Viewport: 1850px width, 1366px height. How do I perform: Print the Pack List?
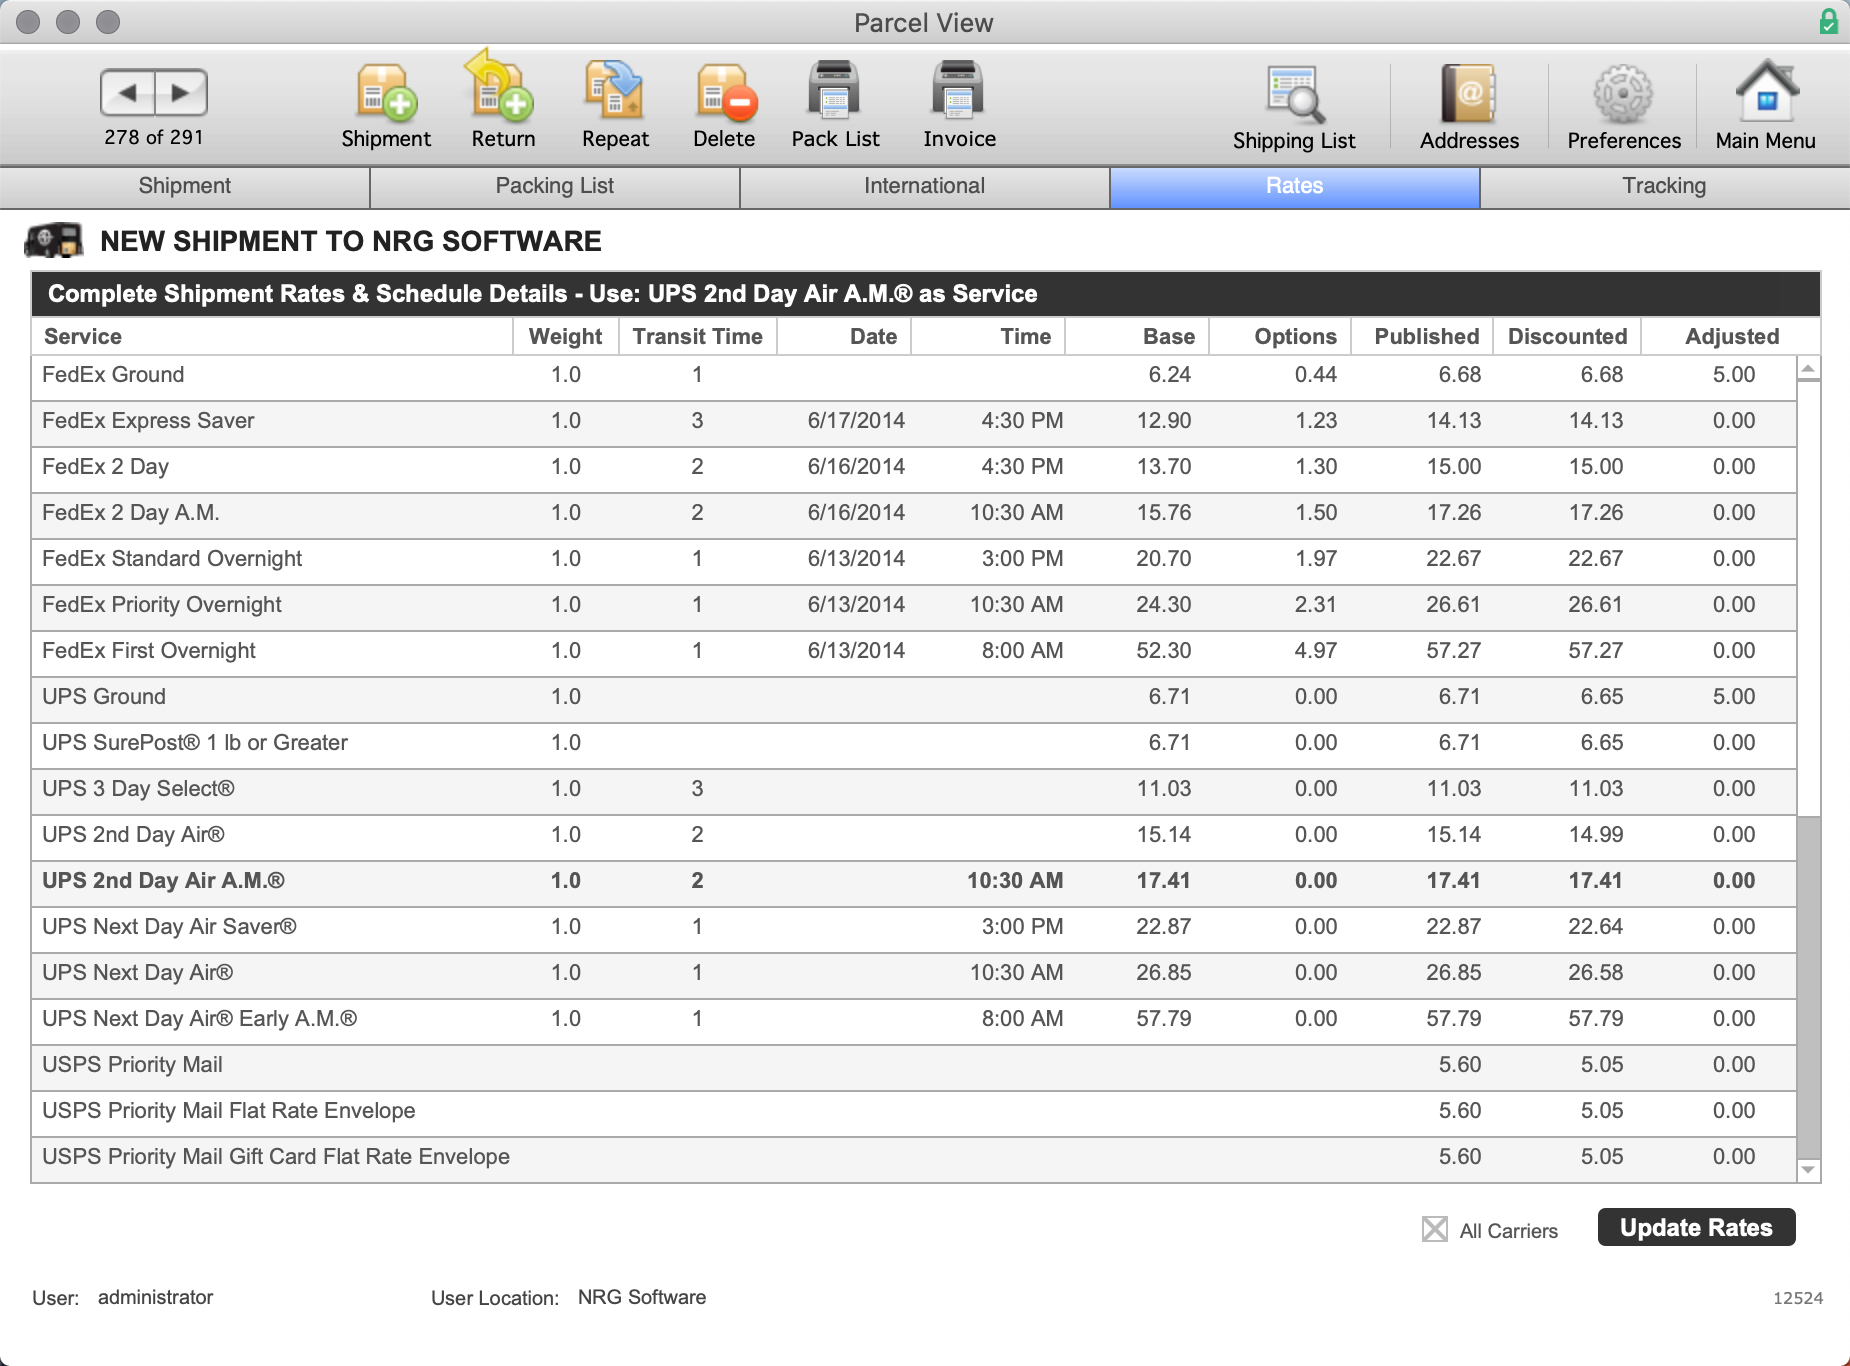835,105
